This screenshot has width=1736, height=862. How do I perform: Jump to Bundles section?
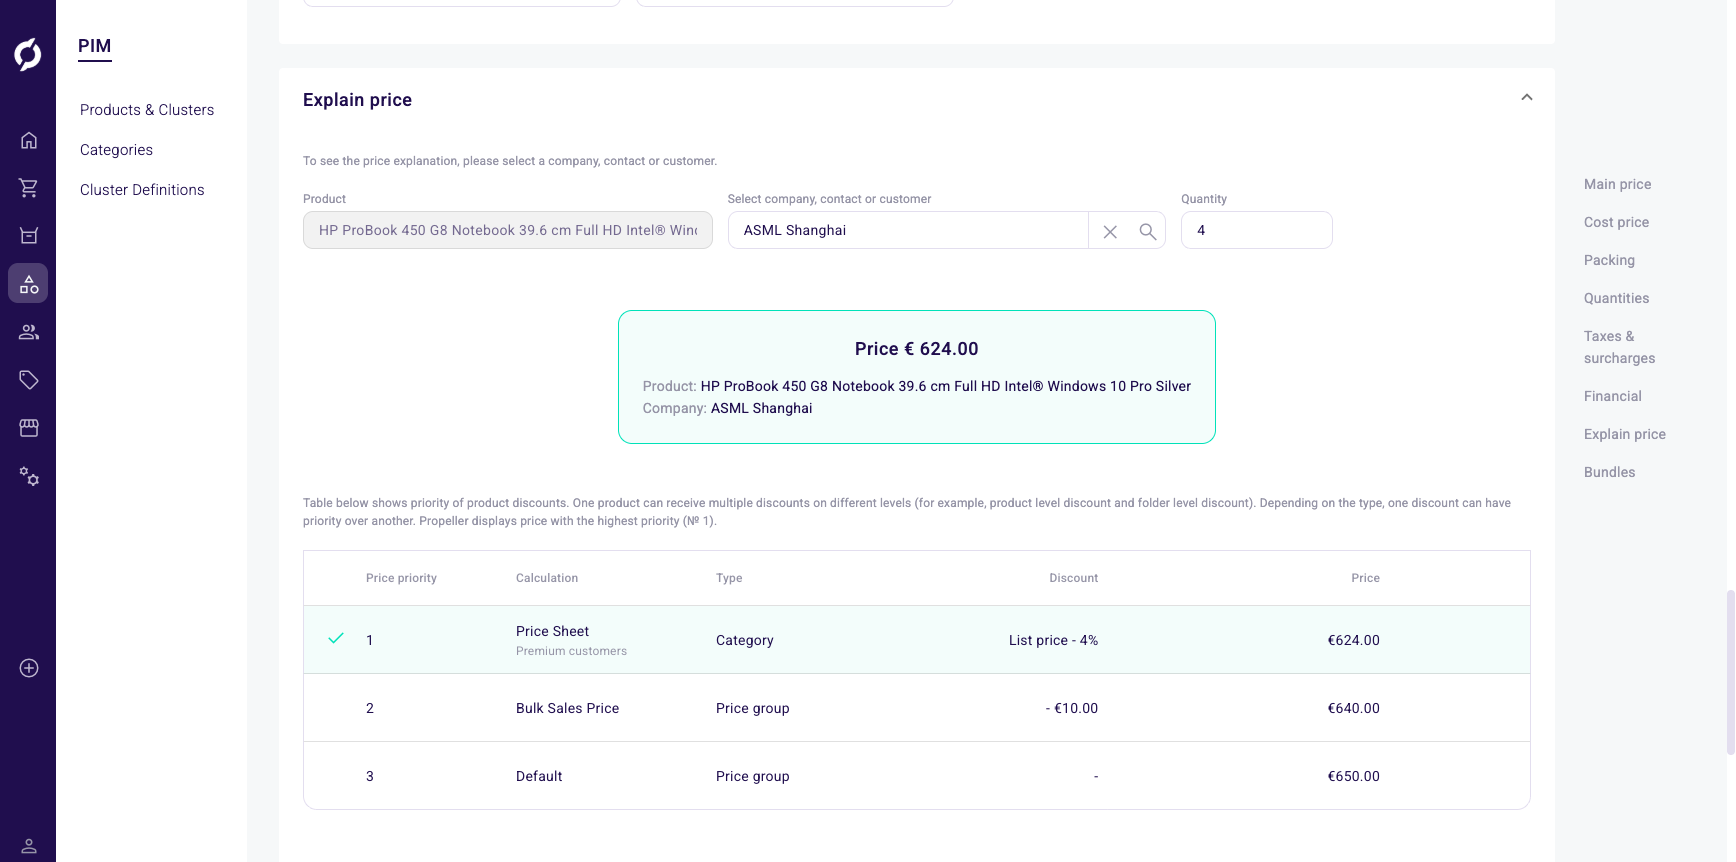pos(1609,472)
